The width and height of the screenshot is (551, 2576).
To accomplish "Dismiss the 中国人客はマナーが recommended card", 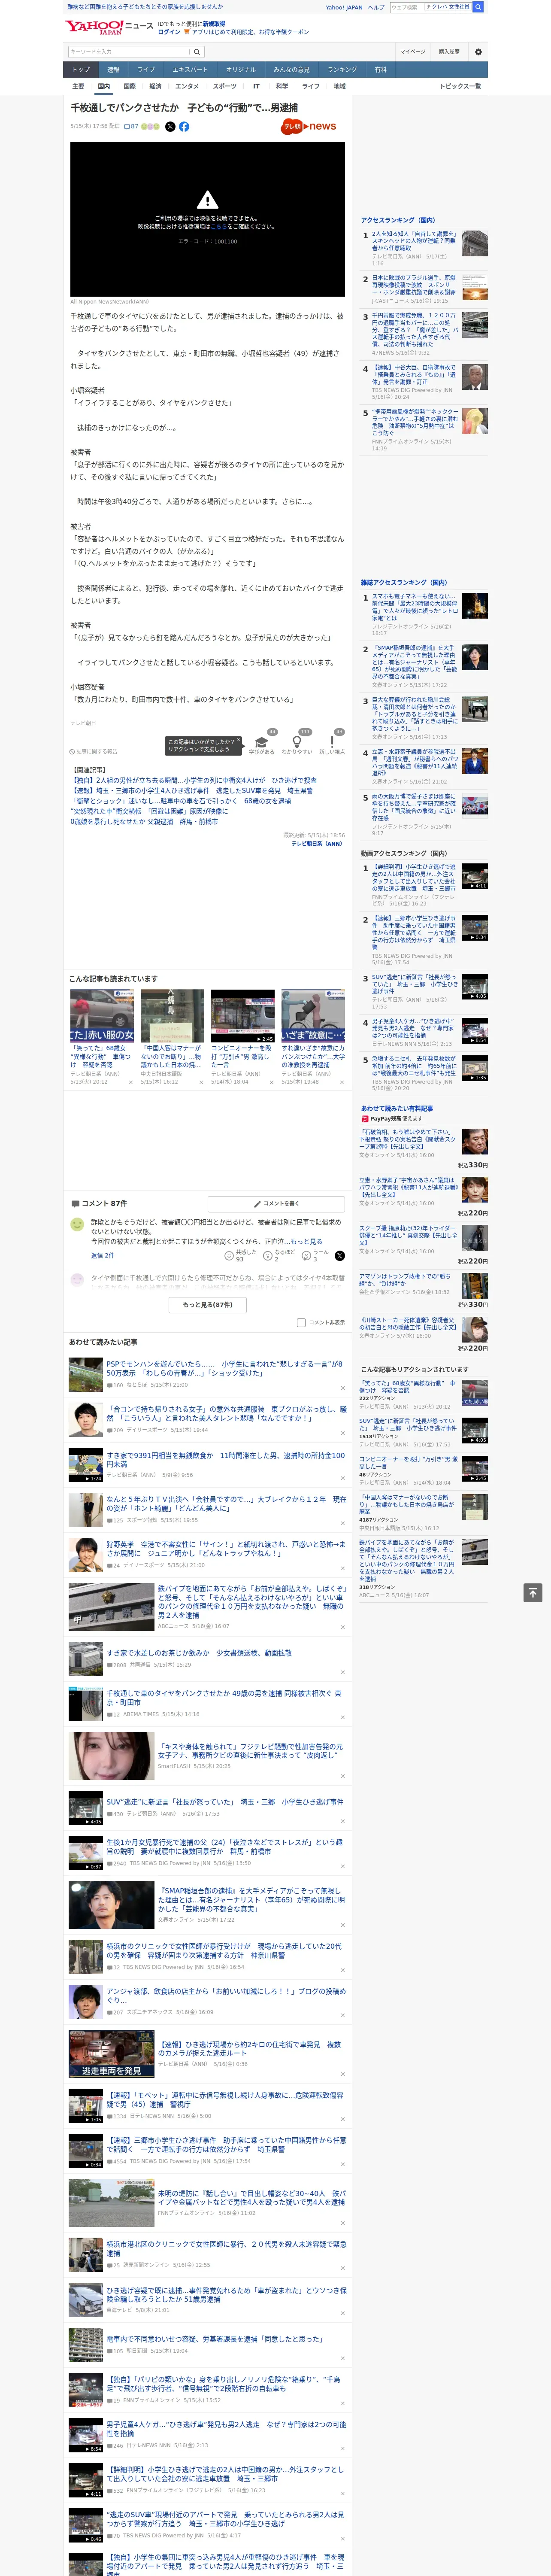I will coord(201,1082).
